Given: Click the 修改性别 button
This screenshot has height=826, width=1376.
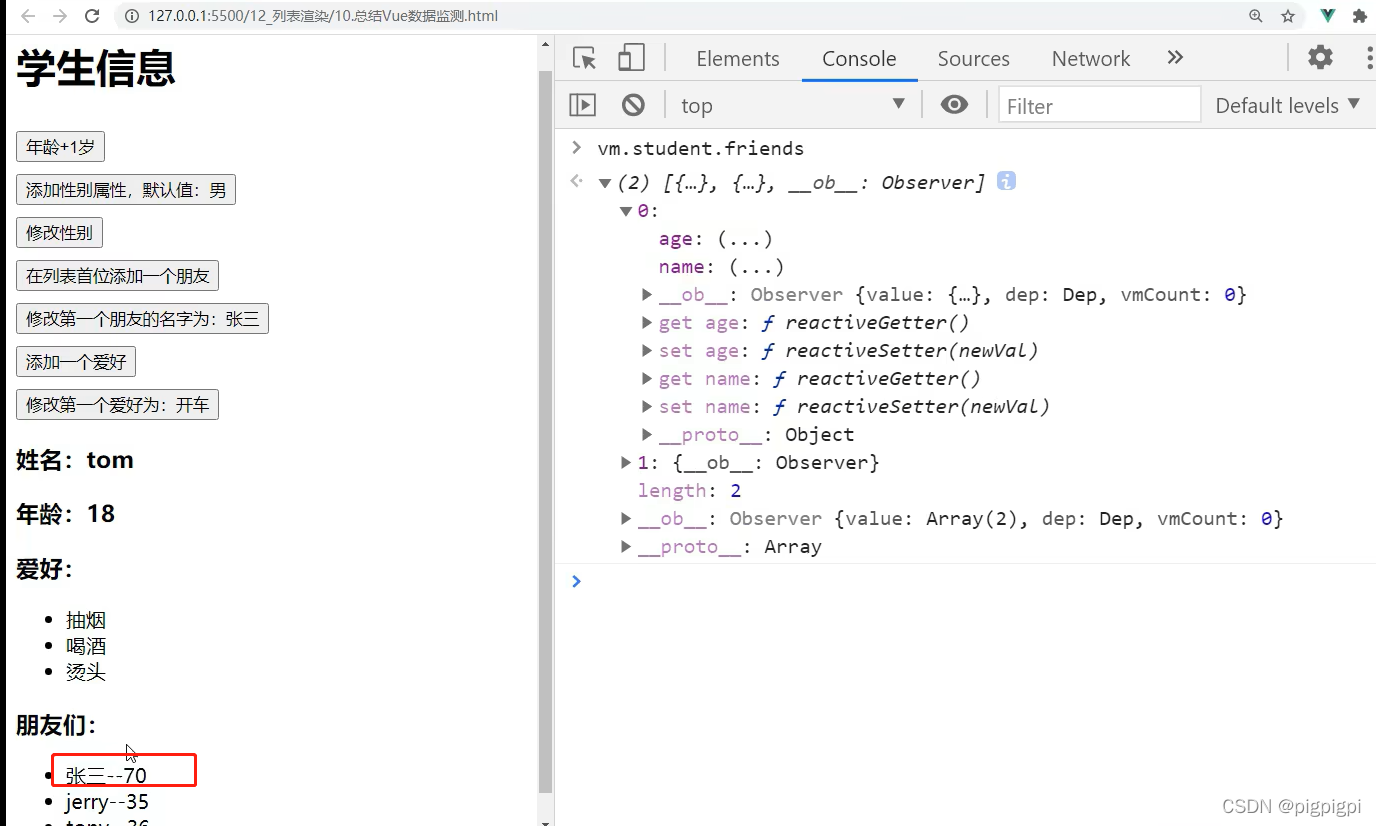Looking at the screenshot, I should [59, 233].
